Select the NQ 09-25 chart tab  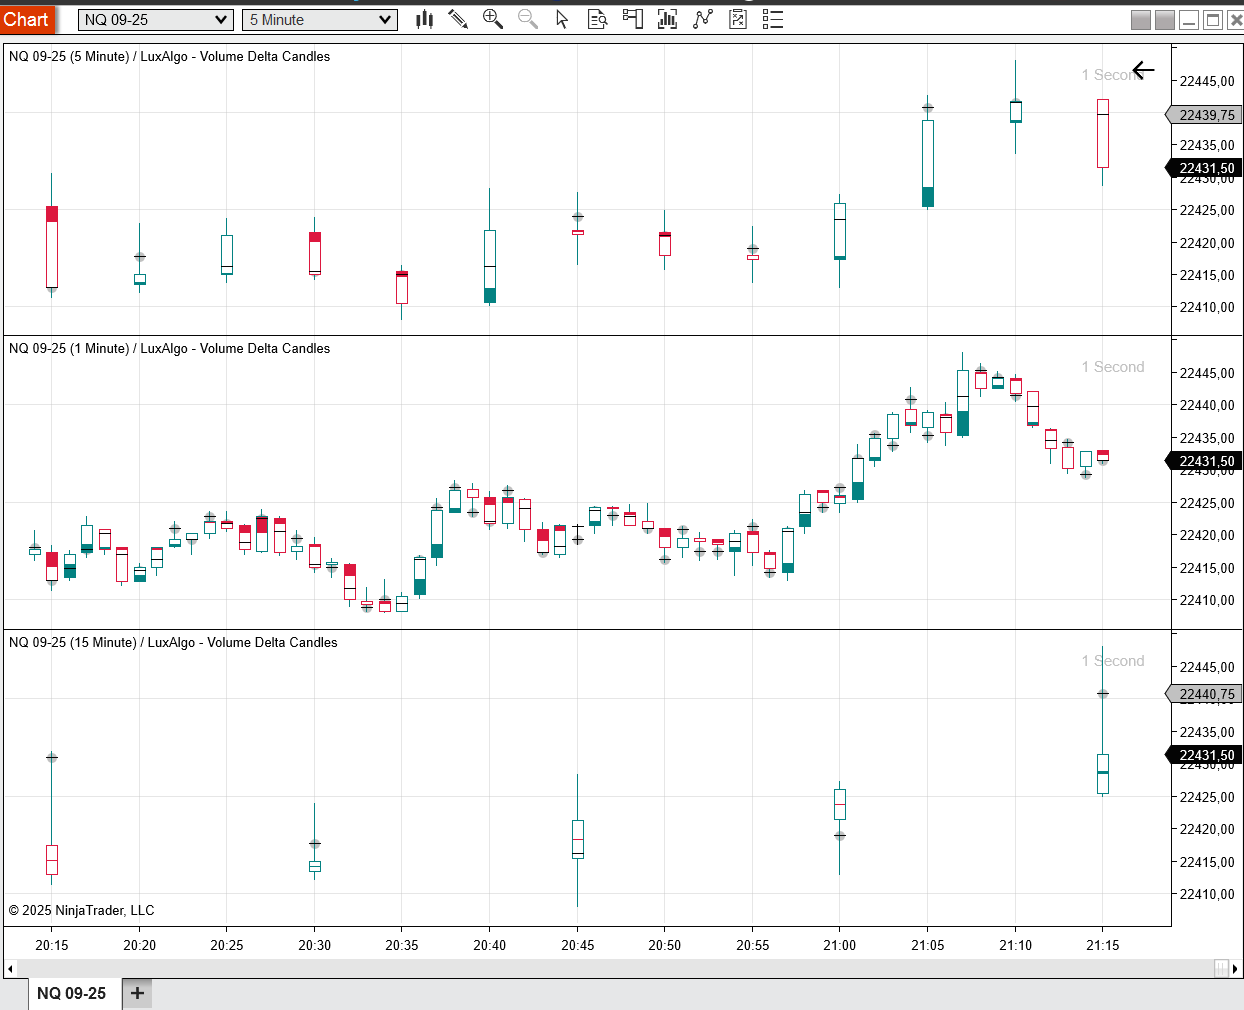coord(70,993)
